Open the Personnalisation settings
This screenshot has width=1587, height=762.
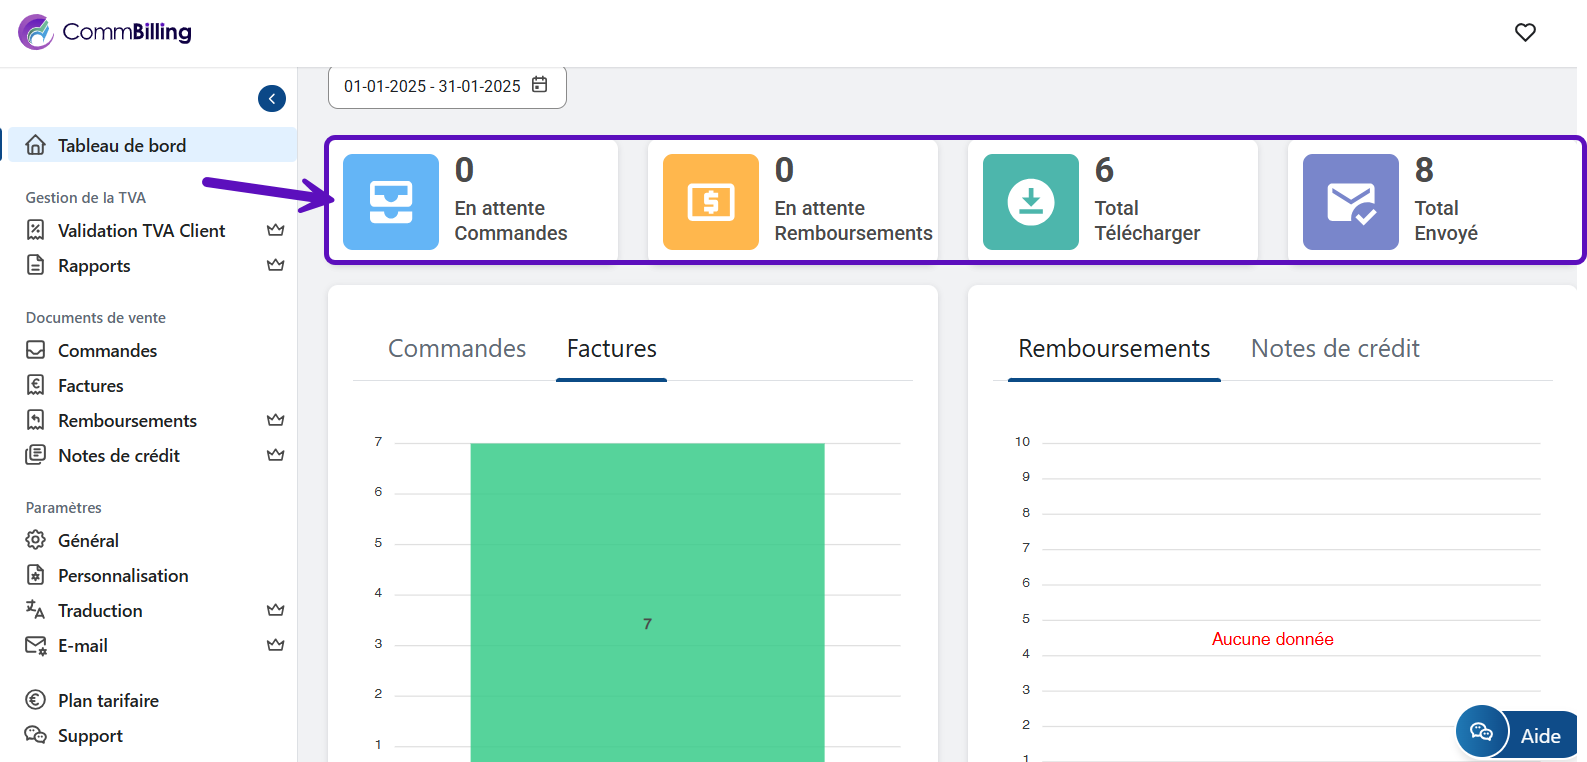tap(123, 576)
